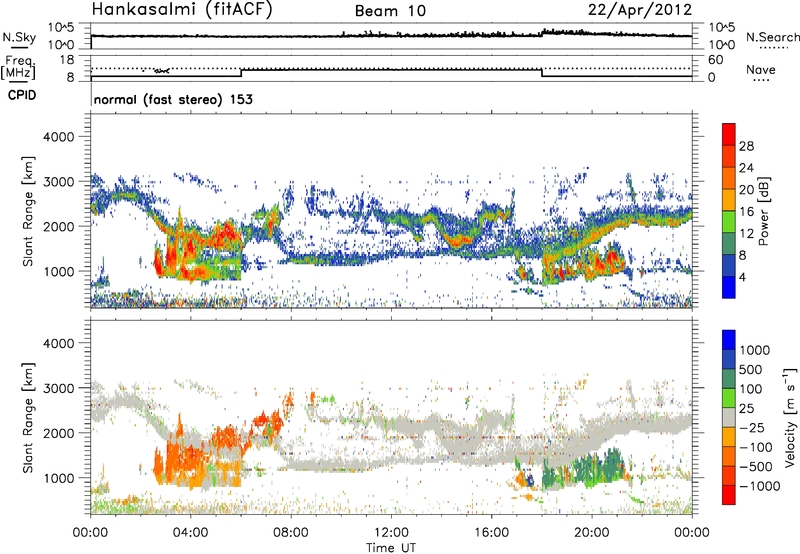Click the date '22/Apr/2012'
The height and width of the screenshot is (554, 800).
[640, 10]
